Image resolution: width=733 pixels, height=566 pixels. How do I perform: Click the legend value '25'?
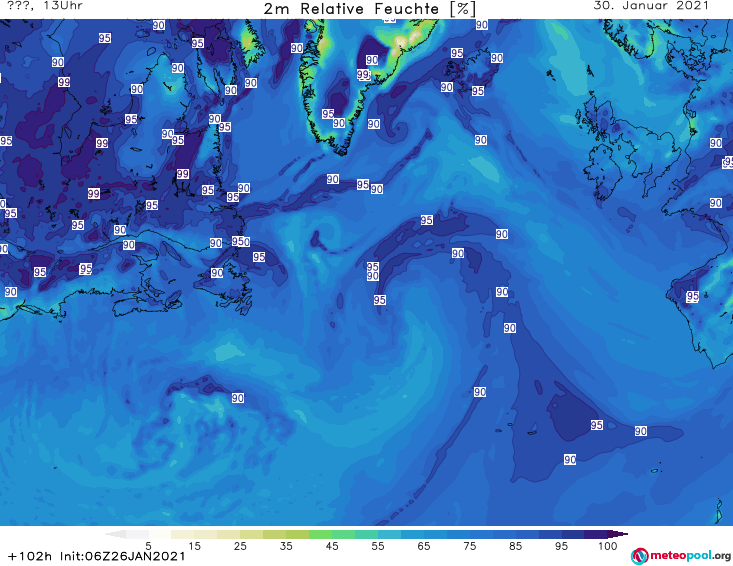[x=240, y=546]
